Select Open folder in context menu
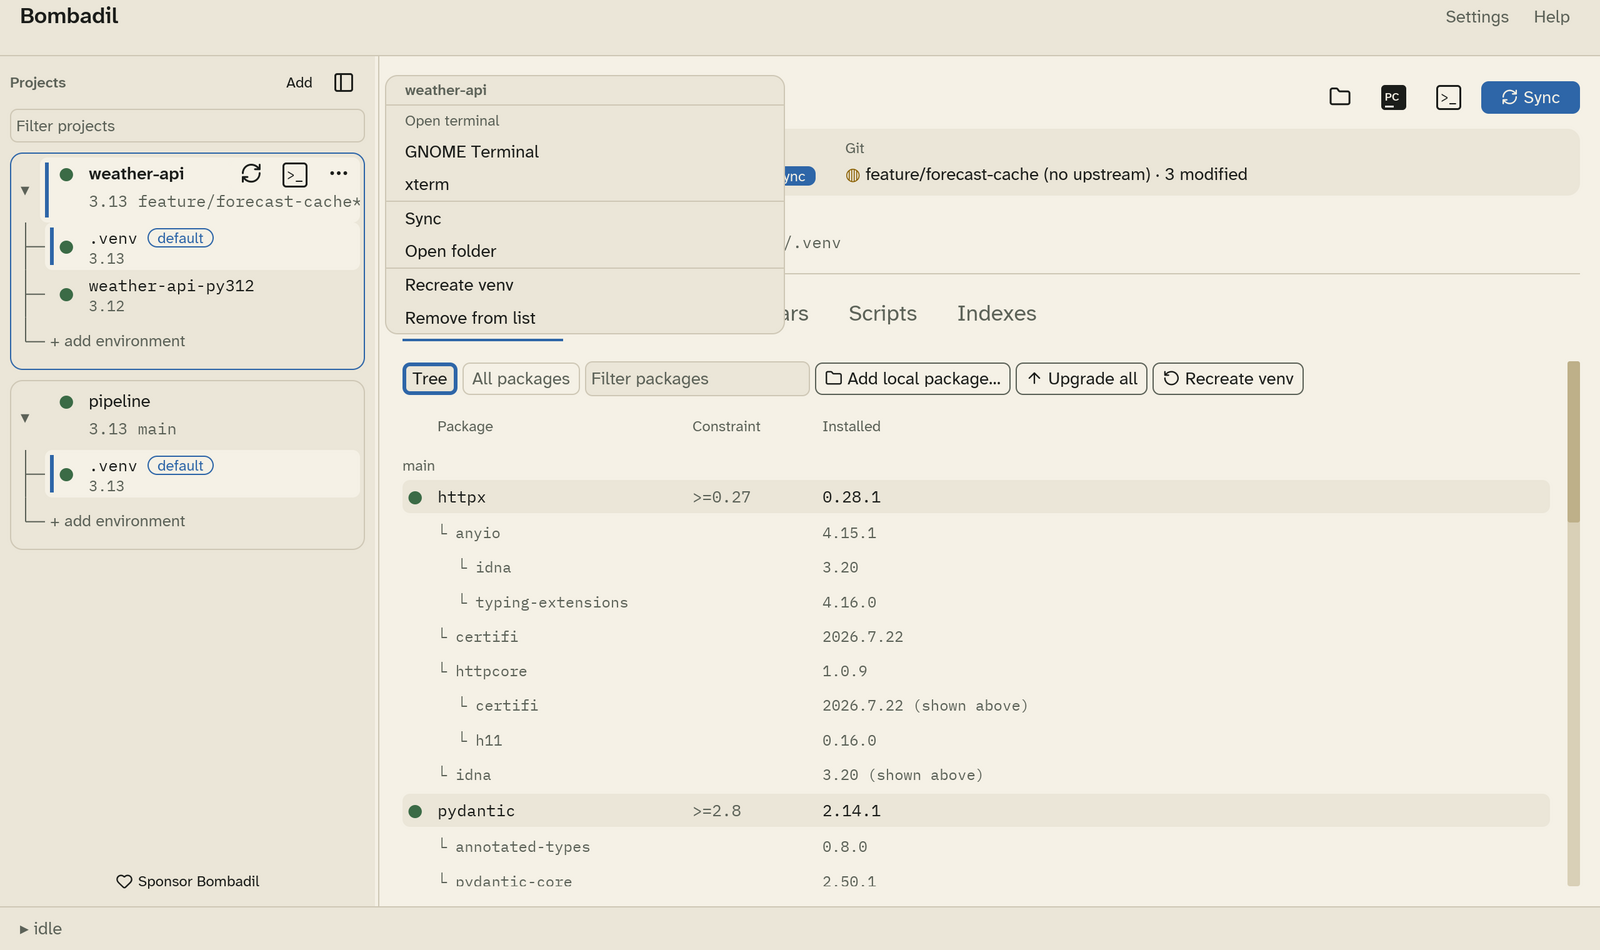Image resolution: width=1600 pixels, height=950 pixels. [x=585, y=252]
